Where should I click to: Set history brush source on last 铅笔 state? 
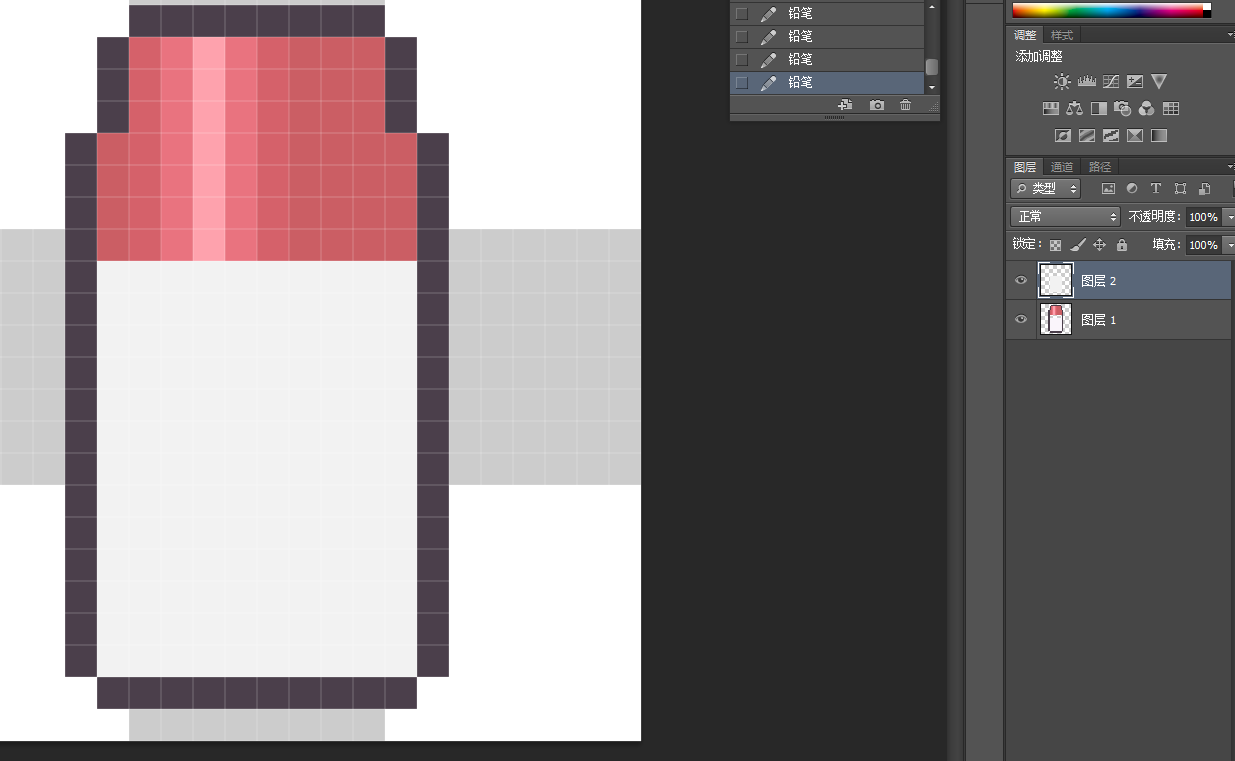click(x=741, y=82)
